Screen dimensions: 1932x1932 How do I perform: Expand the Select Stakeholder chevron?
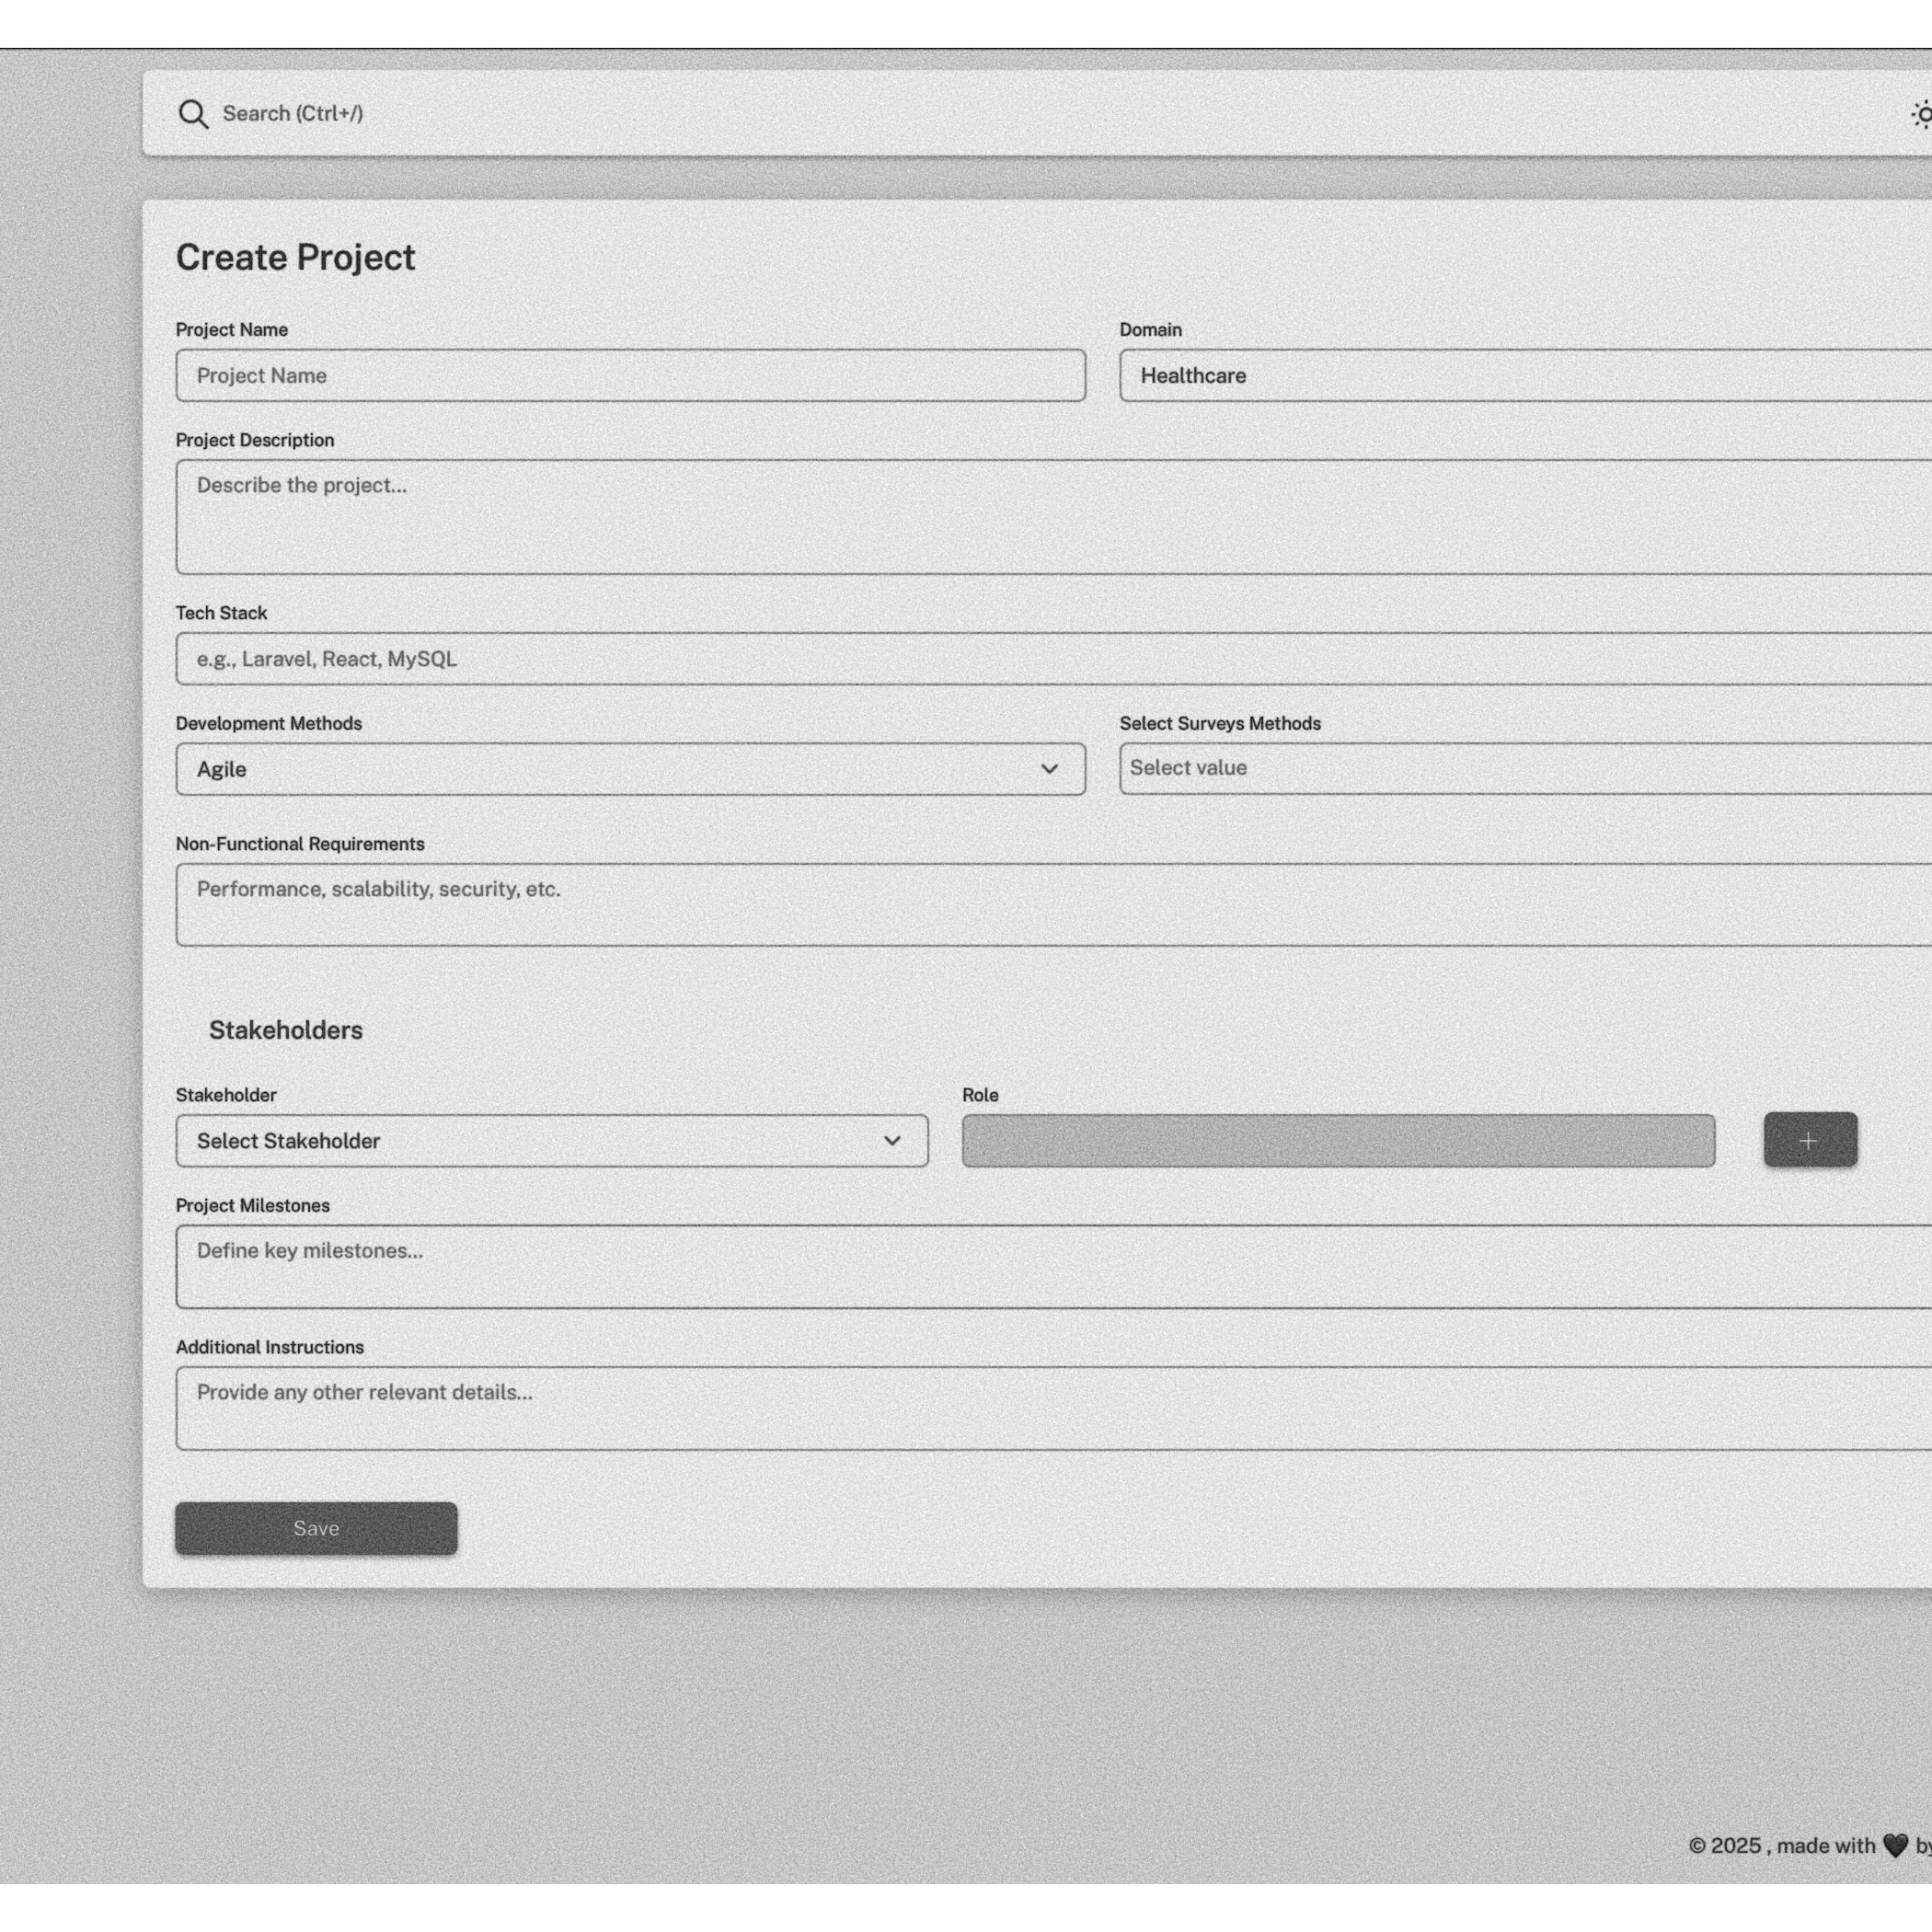click(x=892, y=1141)
